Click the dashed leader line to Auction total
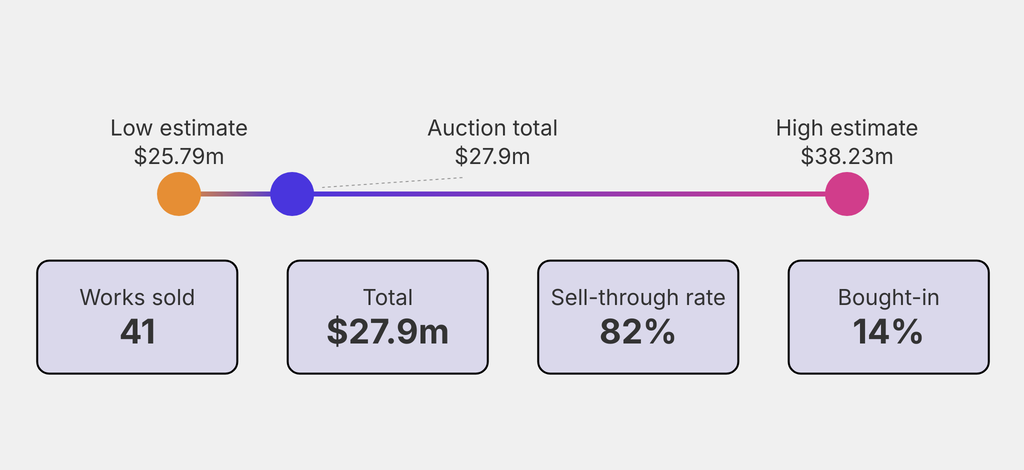This screenshot has width=1024, height=470. coord(390,183)
